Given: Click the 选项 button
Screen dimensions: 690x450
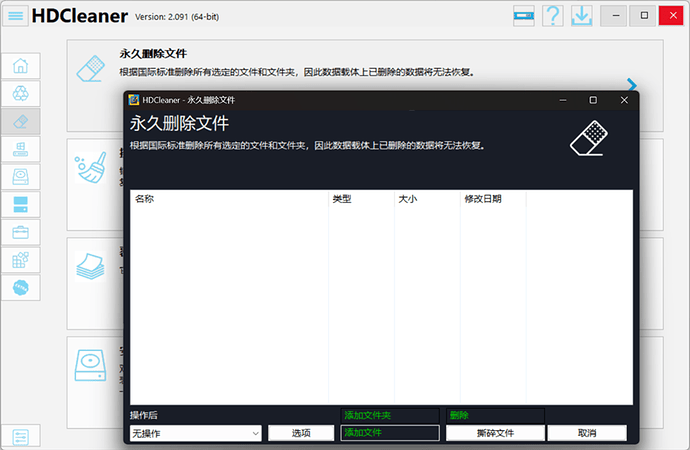Looking at the screenshot, I should (301, 433).
